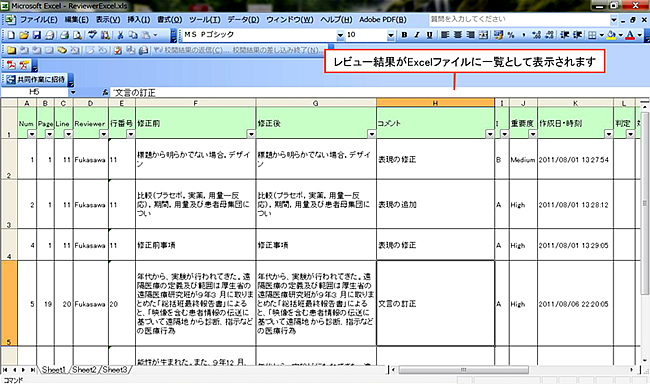Viewport: 650px width, 384px height.
Task: Click 校閲結果の返信(C) in reviewing toolbar
Action: tap(191, 50)
